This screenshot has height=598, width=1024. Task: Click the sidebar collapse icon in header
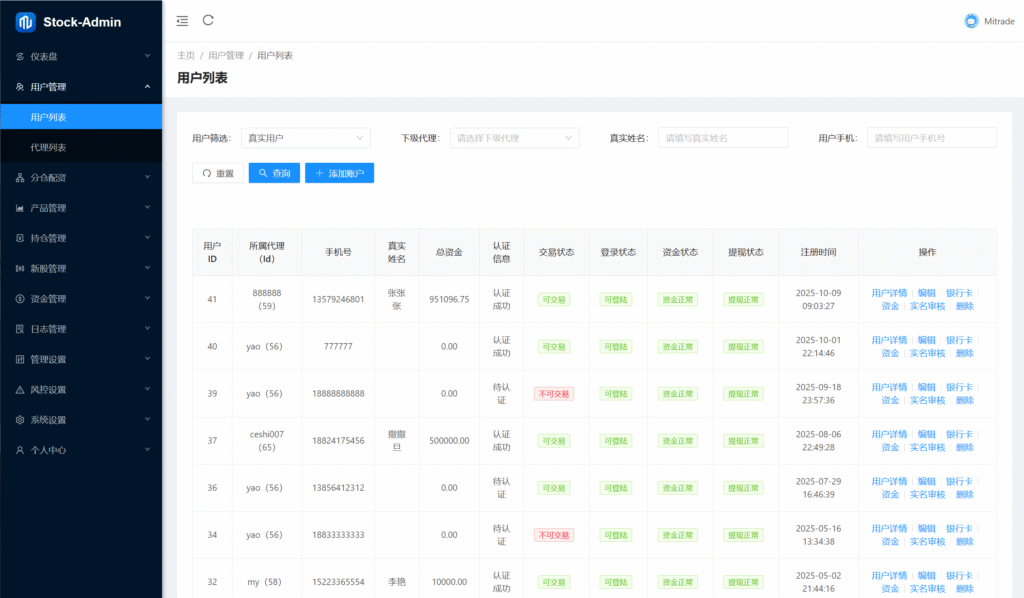click(181, 20)
